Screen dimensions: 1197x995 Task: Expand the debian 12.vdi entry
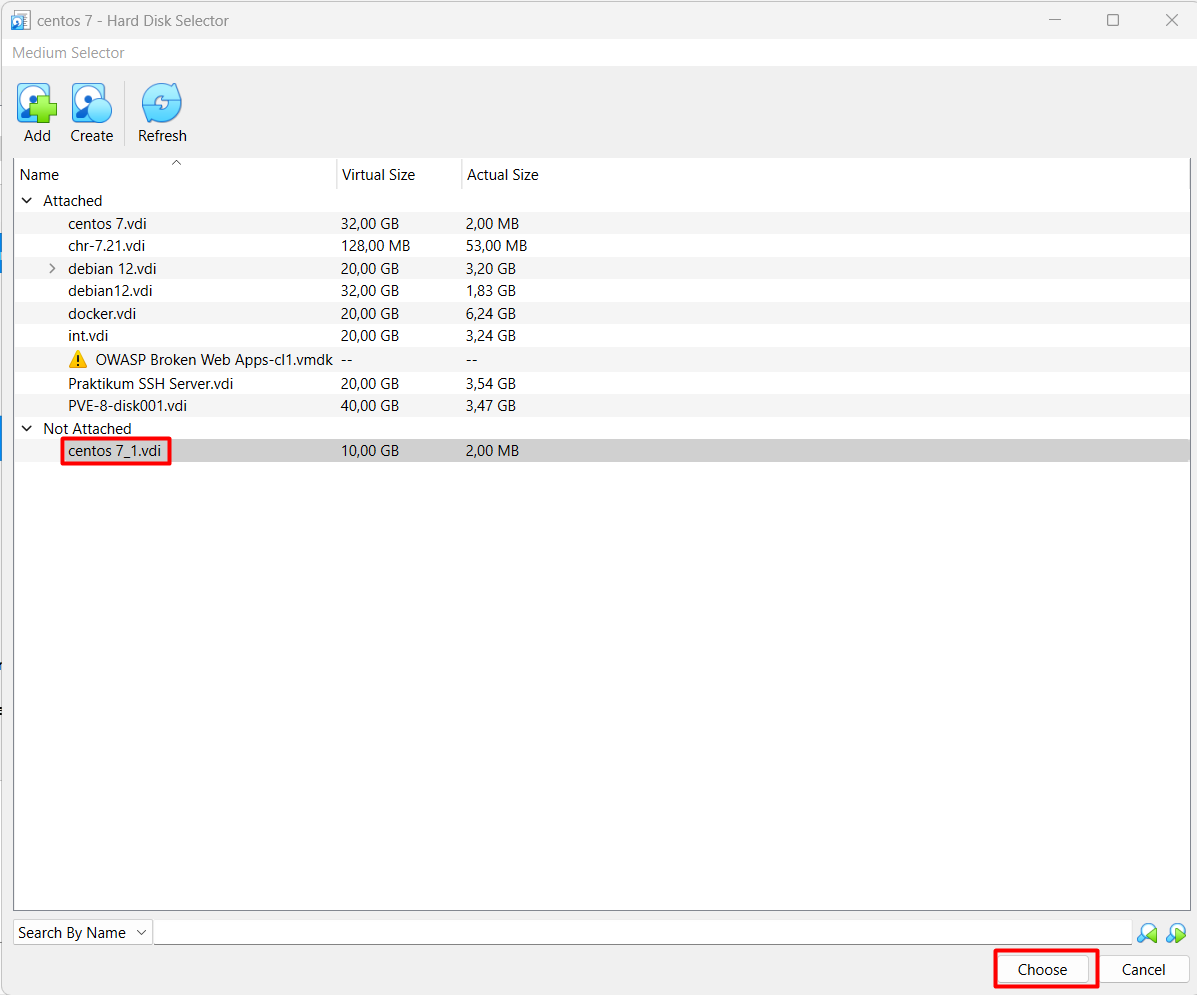pos(52,269)
